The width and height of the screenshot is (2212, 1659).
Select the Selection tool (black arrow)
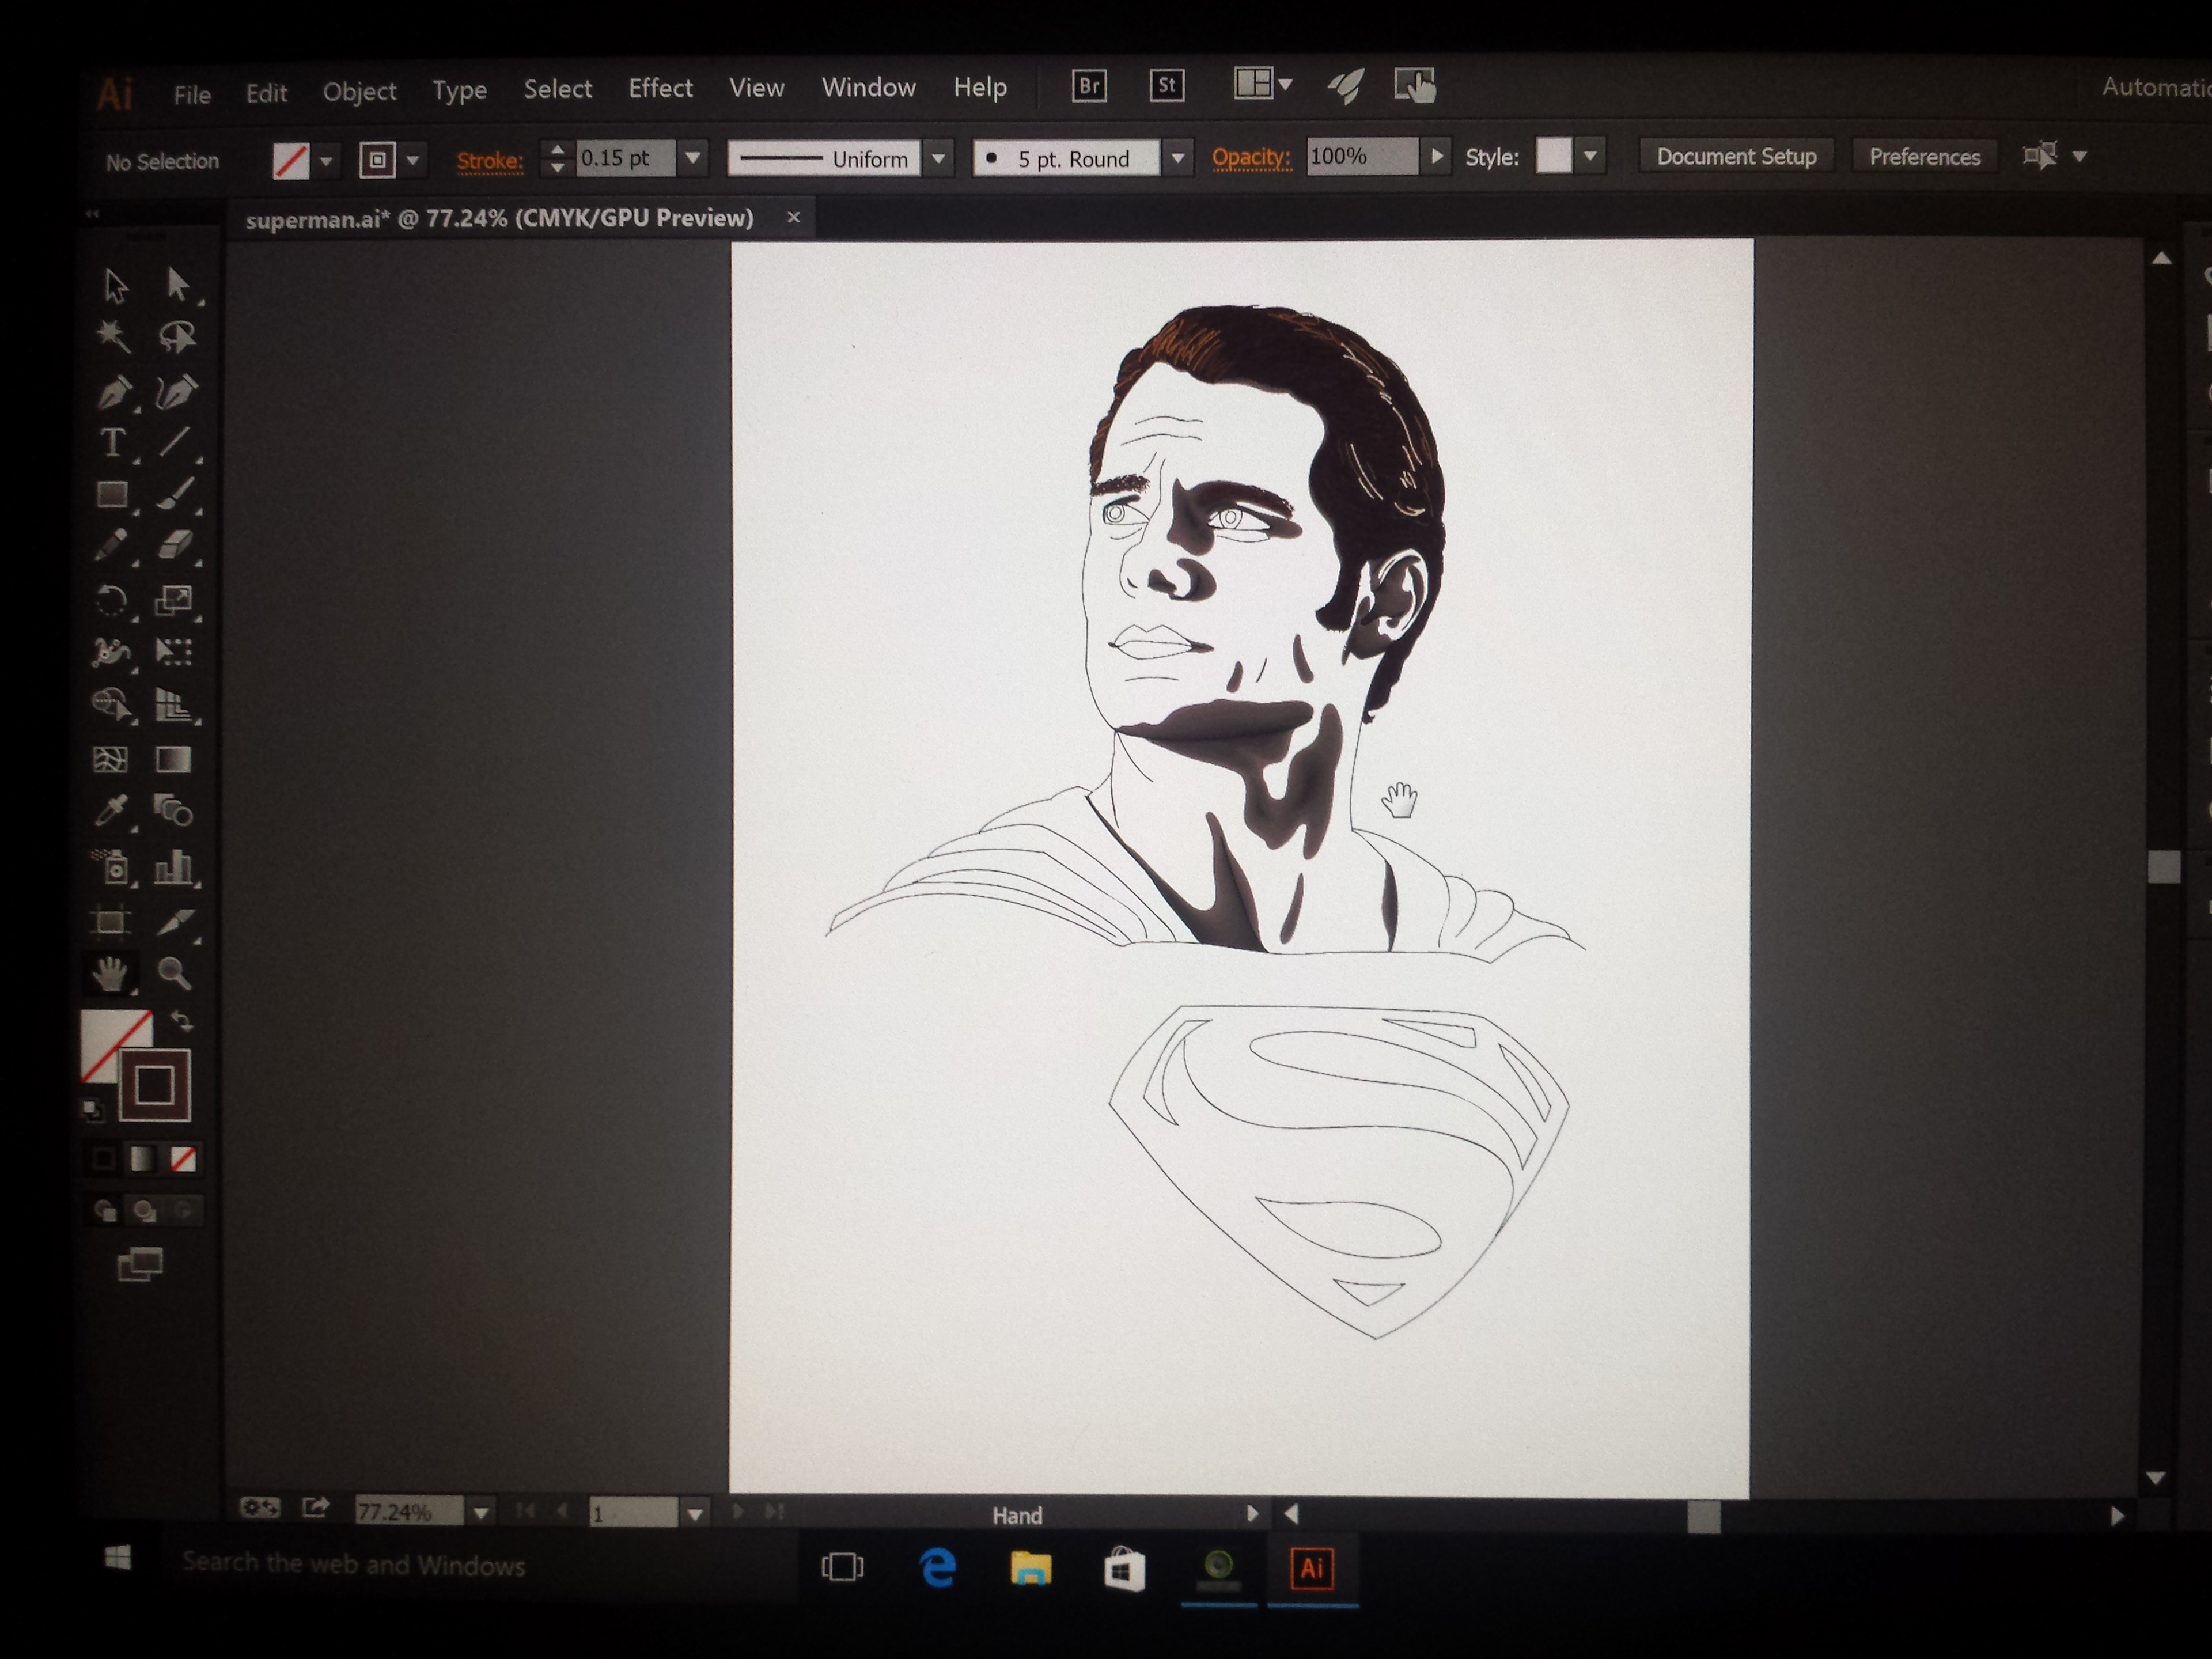point(116,286)
